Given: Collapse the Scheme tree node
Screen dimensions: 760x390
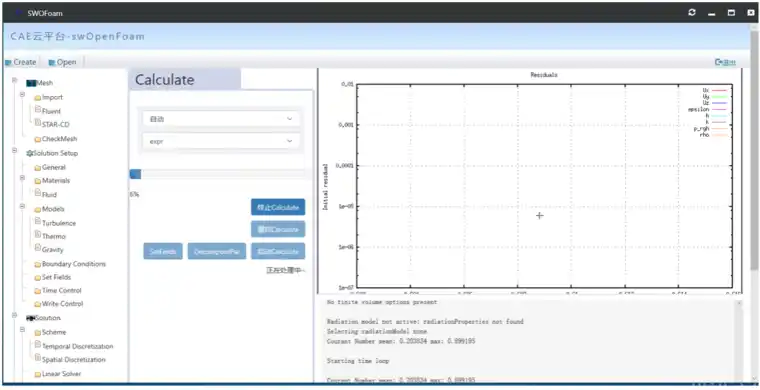Looking at the screenshot, I should point(22,329).
